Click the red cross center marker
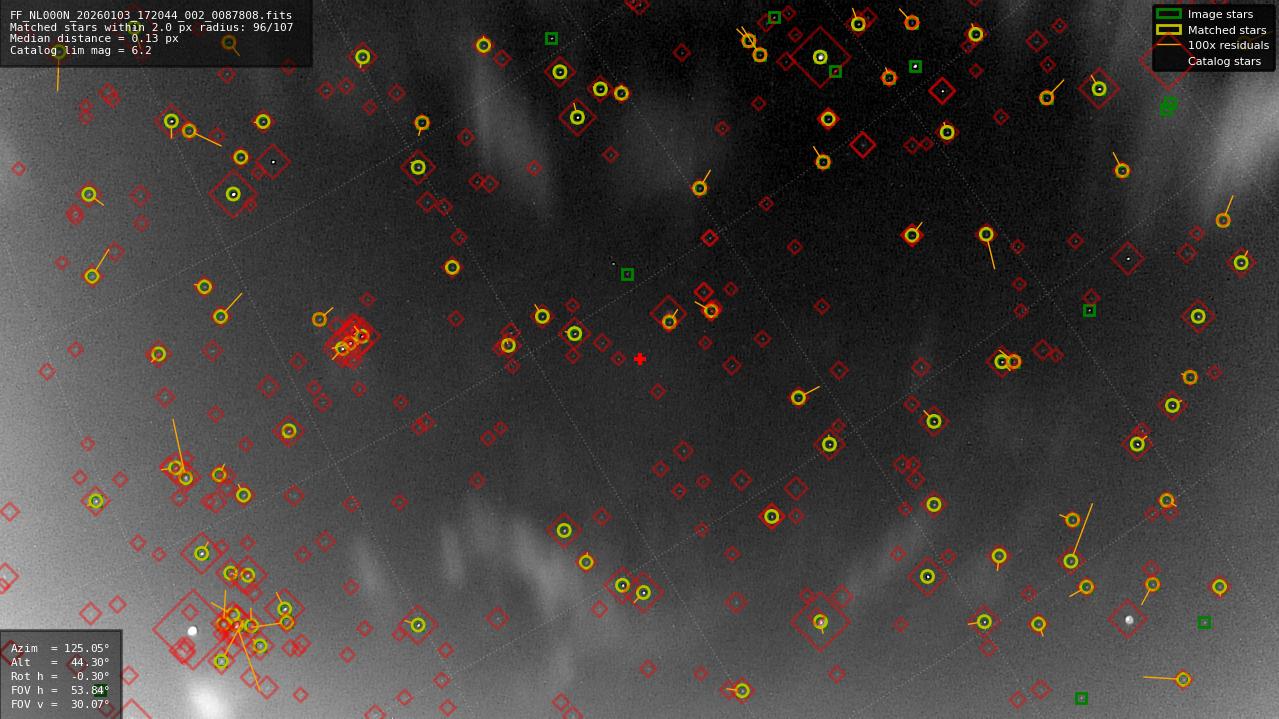Screen dimensions: 1279x719 tap(640, 359)
